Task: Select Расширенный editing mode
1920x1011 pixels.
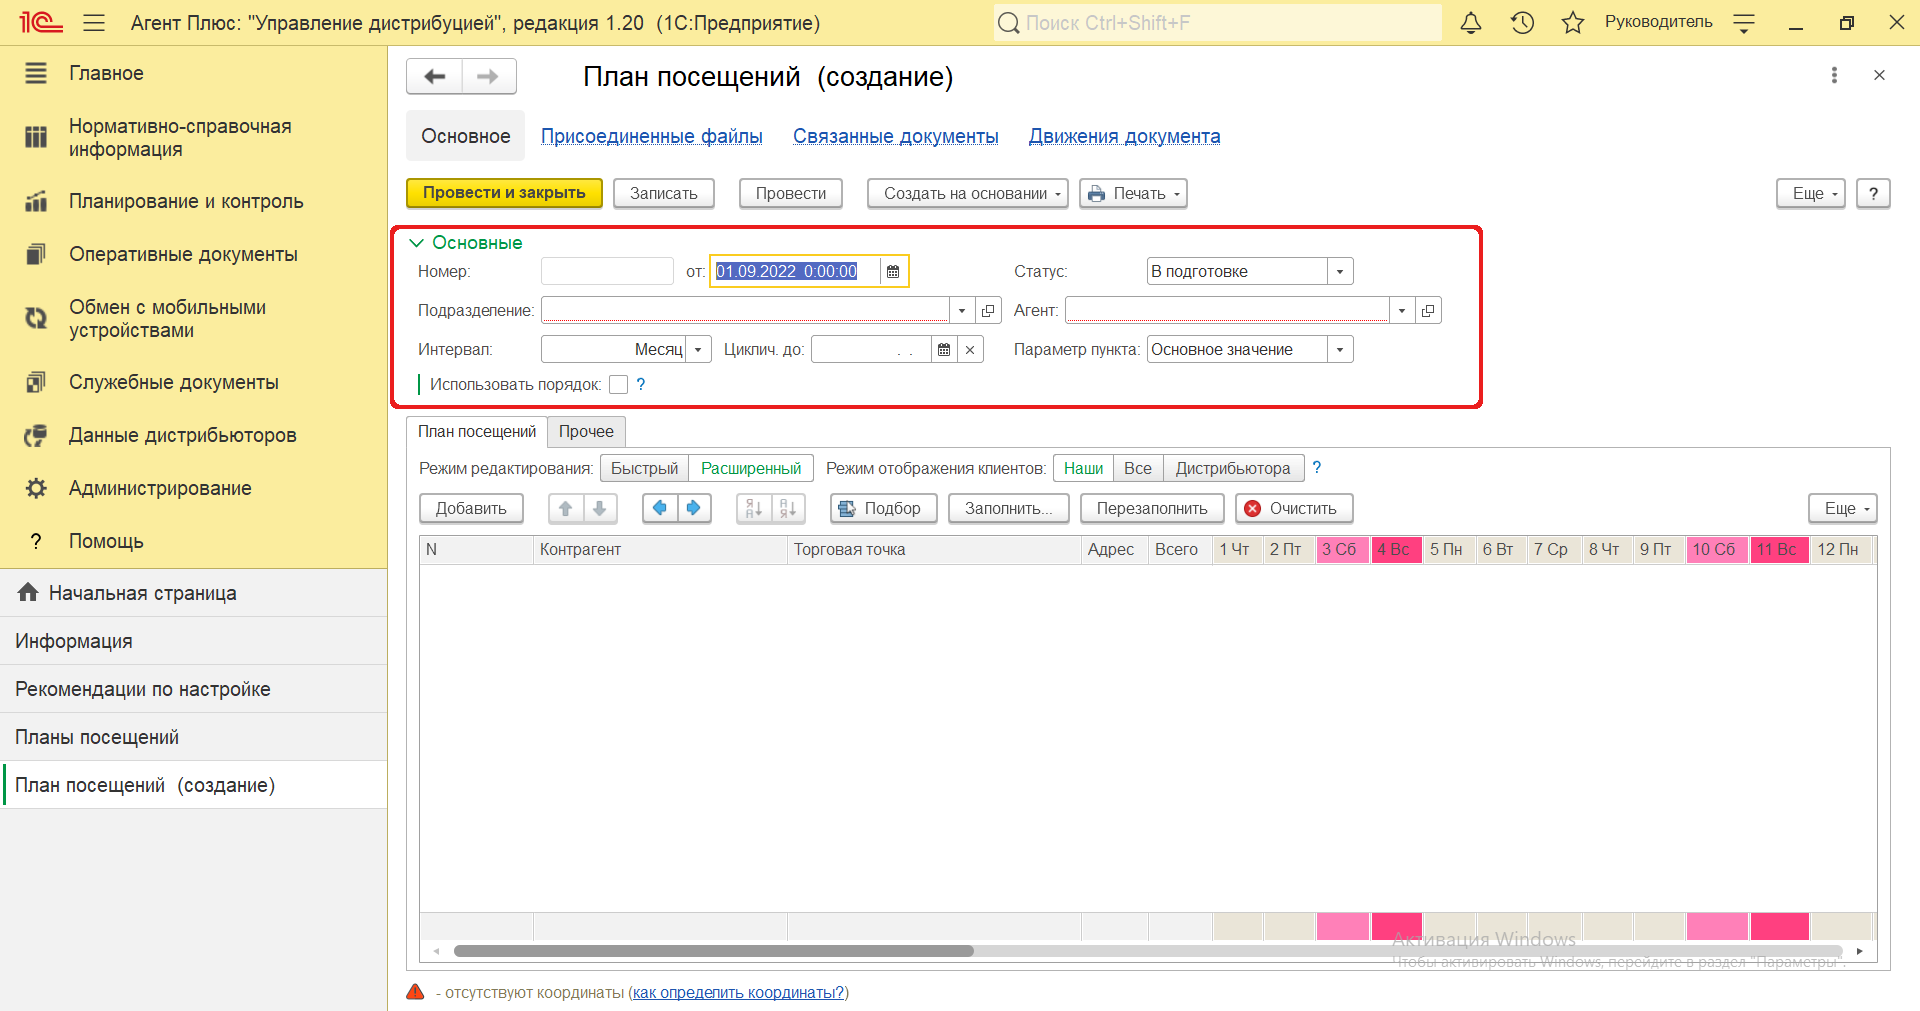Action: click(751, 468)
